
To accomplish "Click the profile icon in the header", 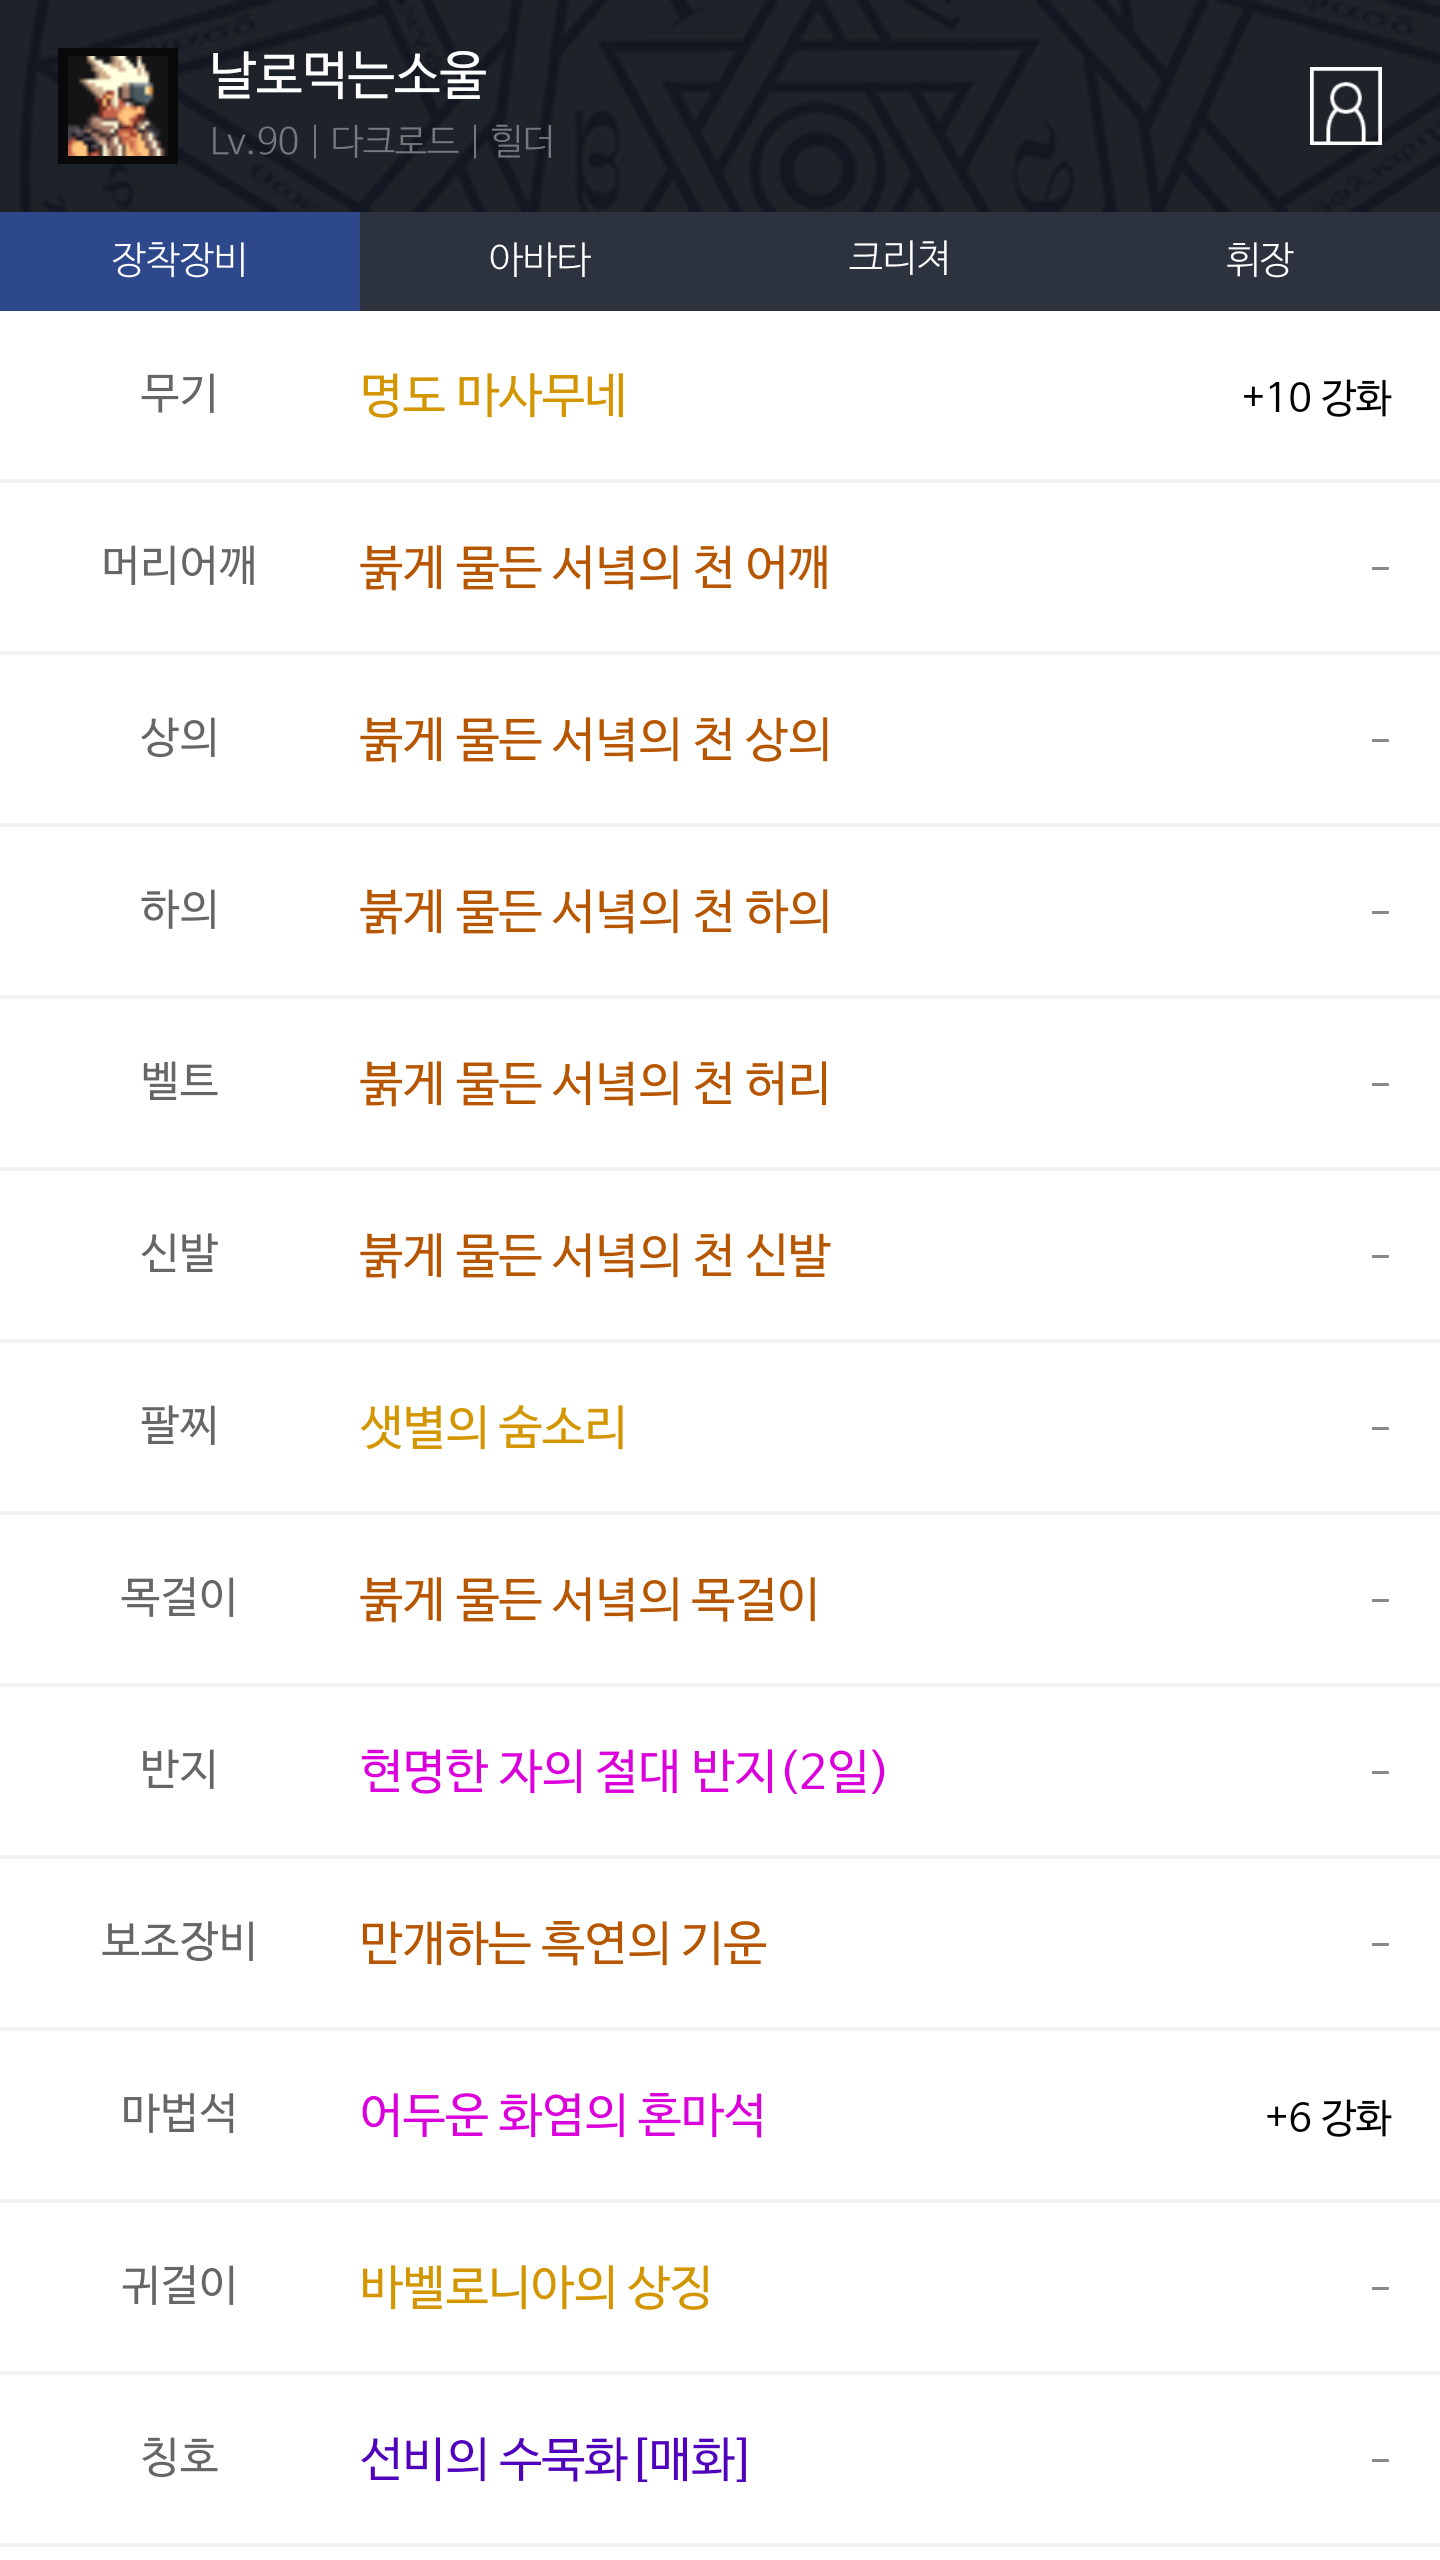I will 1345,106.
